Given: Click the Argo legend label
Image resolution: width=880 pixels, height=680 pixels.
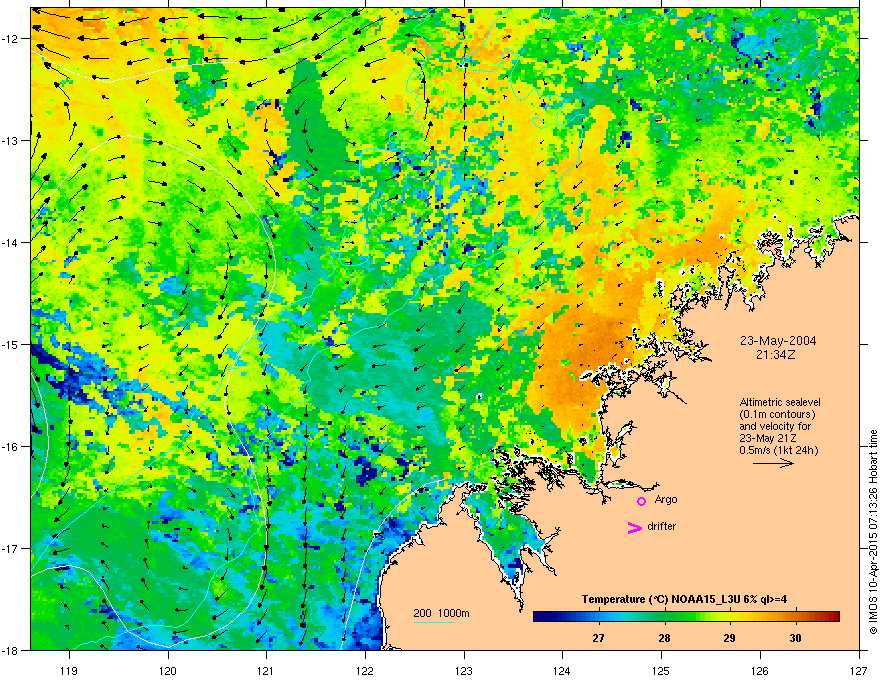Looking at the screenshot, I should coord(666,499).
